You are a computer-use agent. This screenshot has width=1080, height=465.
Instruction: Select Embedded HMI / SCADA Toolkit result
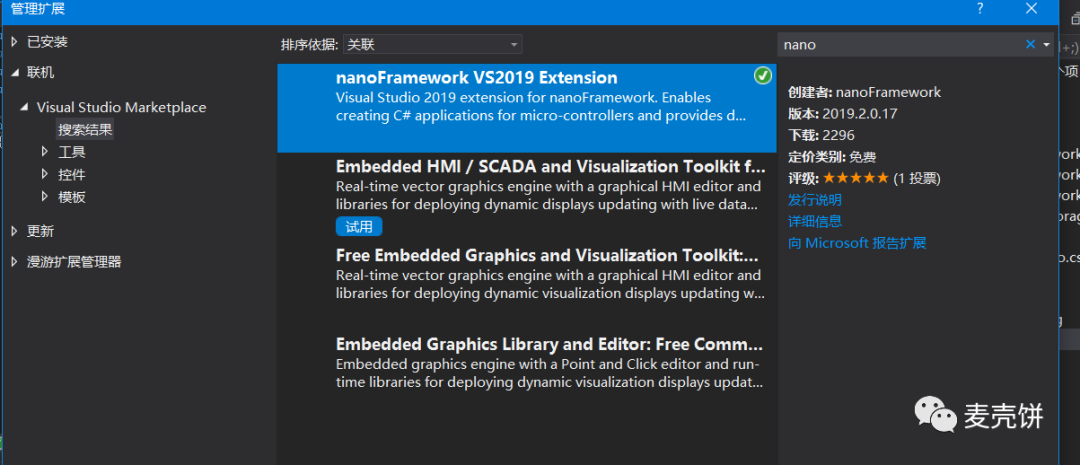(527, 196)
